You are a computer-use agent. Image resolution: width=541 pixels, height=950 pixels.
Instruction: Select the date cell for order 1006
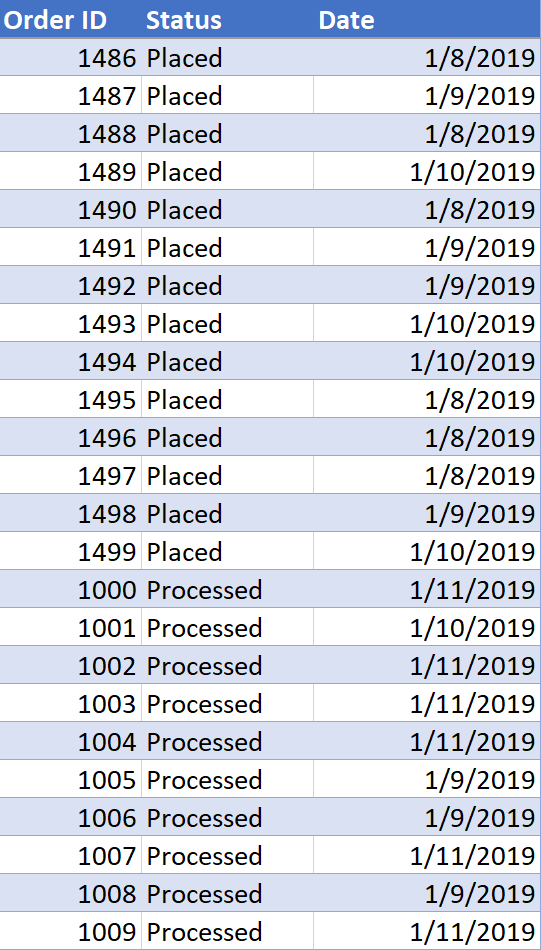[427, 818]
